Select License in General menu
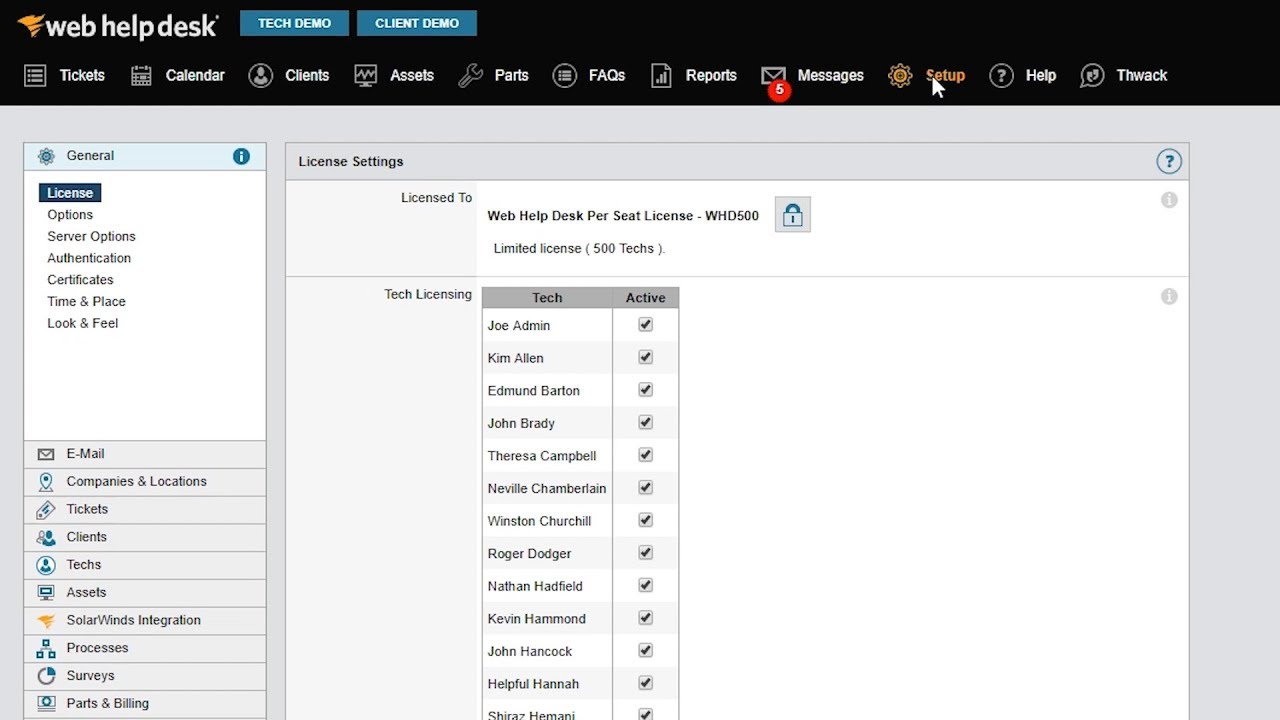This screenshot has height=720, width=1280. 70,193
